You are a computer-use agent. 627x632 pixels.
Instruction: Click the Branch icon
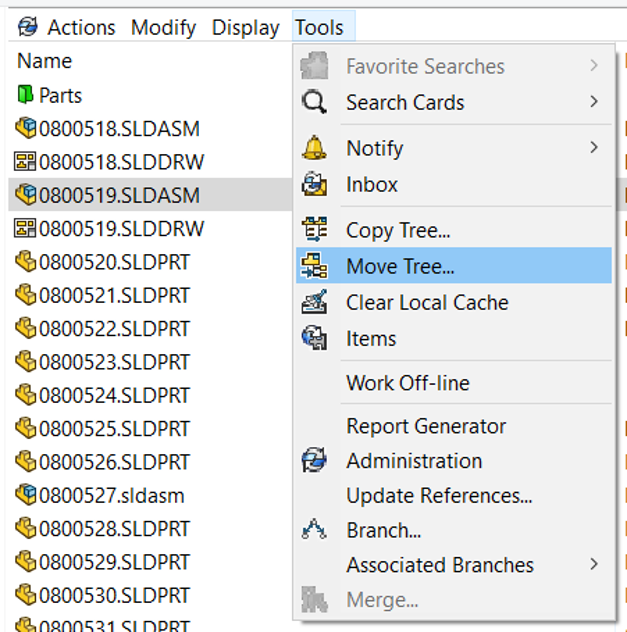coord(314,530)
